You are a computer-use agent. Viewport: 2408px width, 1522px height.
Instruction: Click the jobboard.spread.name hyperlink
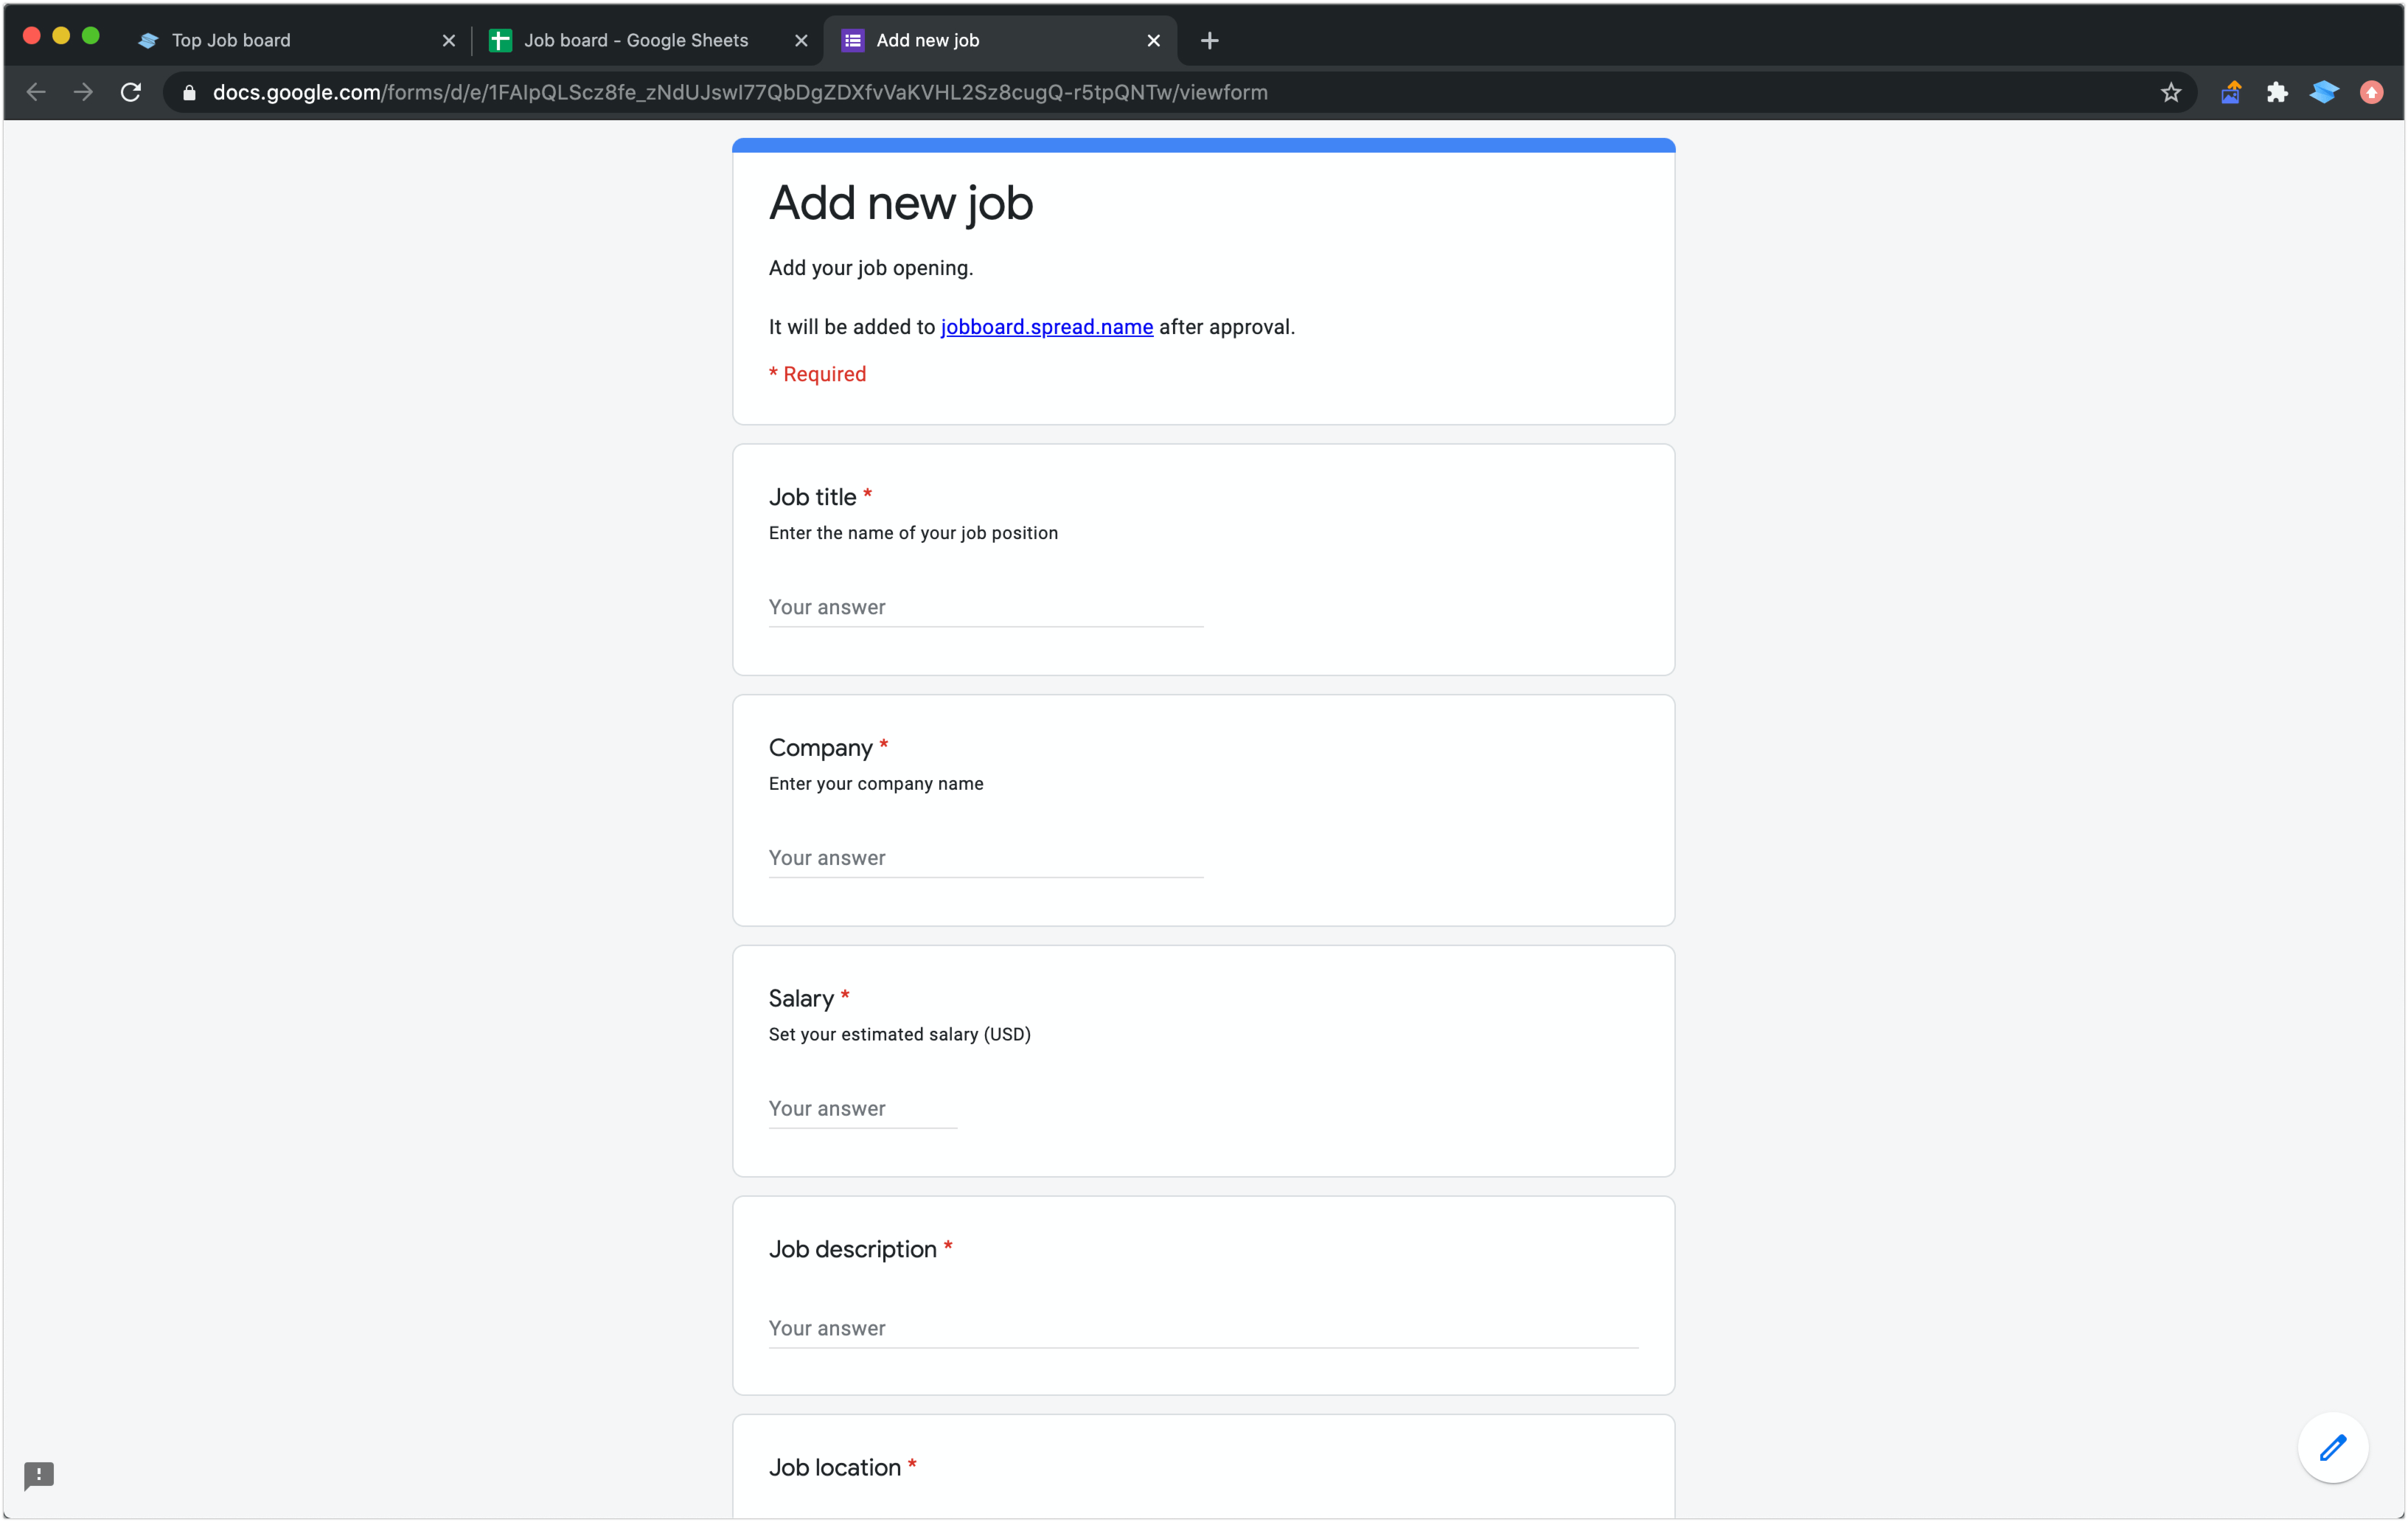[1046, 326]
